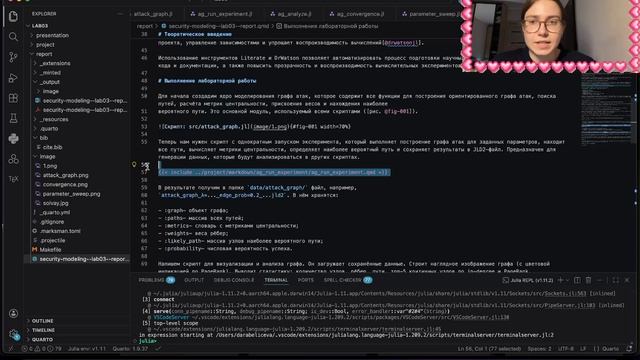Collapse the bib folder
The width and height of the screenshot is (640, 360).
44,138
